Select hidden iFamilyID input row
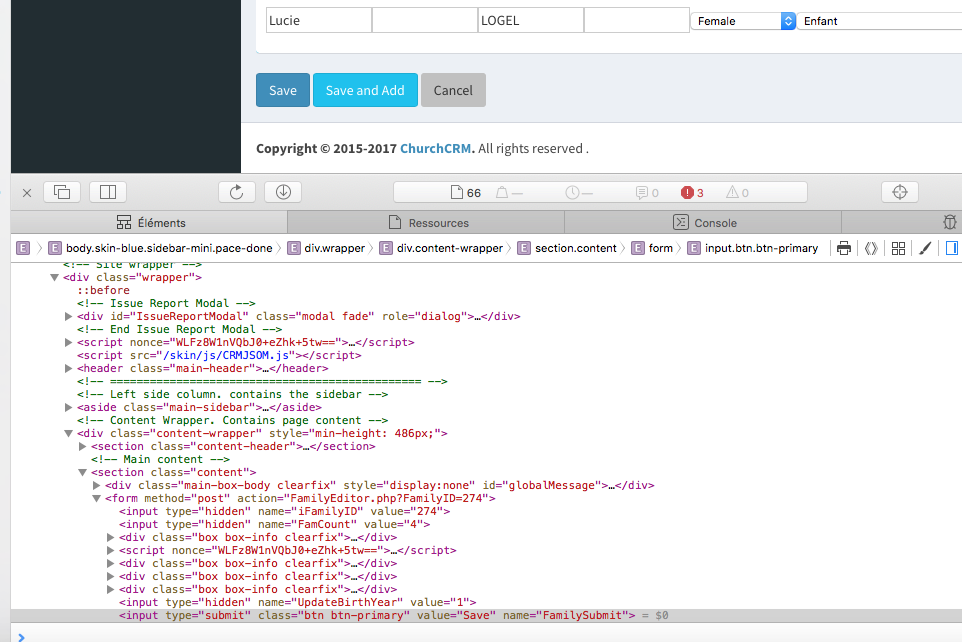The image size is (962, 642). coord(285,511)
